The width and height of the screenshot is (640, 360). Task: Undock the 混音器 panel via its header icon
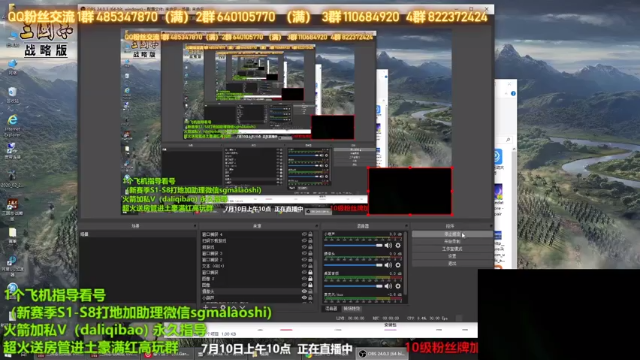[x=406, y=226]
